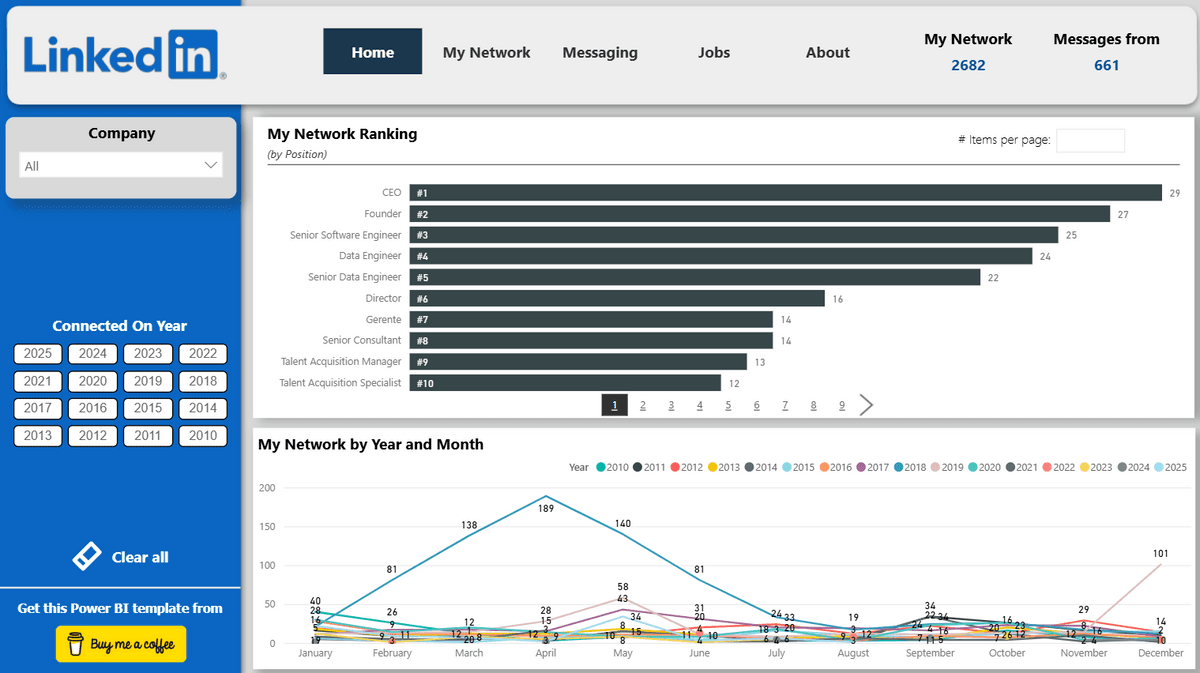
Task: Click the Clear all eraser icon
Action: tap(87, 557)
